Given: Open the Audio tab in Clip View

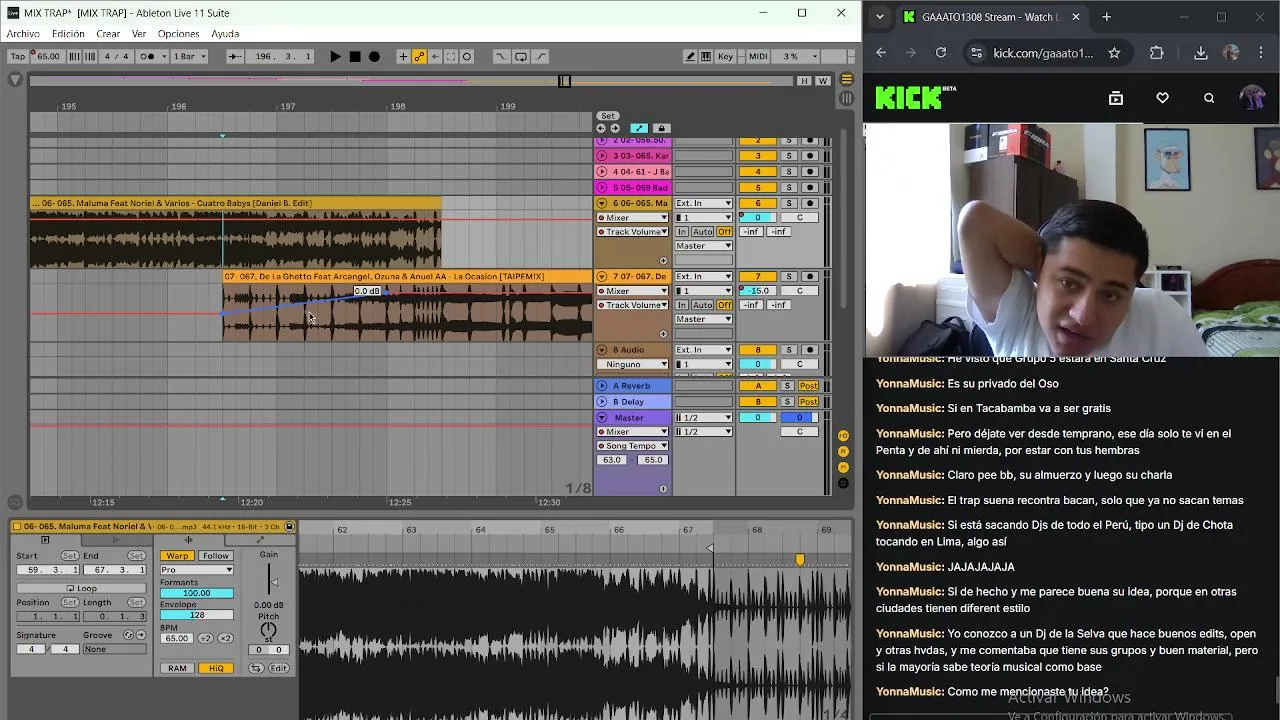Looking at the screenshot, I should (189, 540).
